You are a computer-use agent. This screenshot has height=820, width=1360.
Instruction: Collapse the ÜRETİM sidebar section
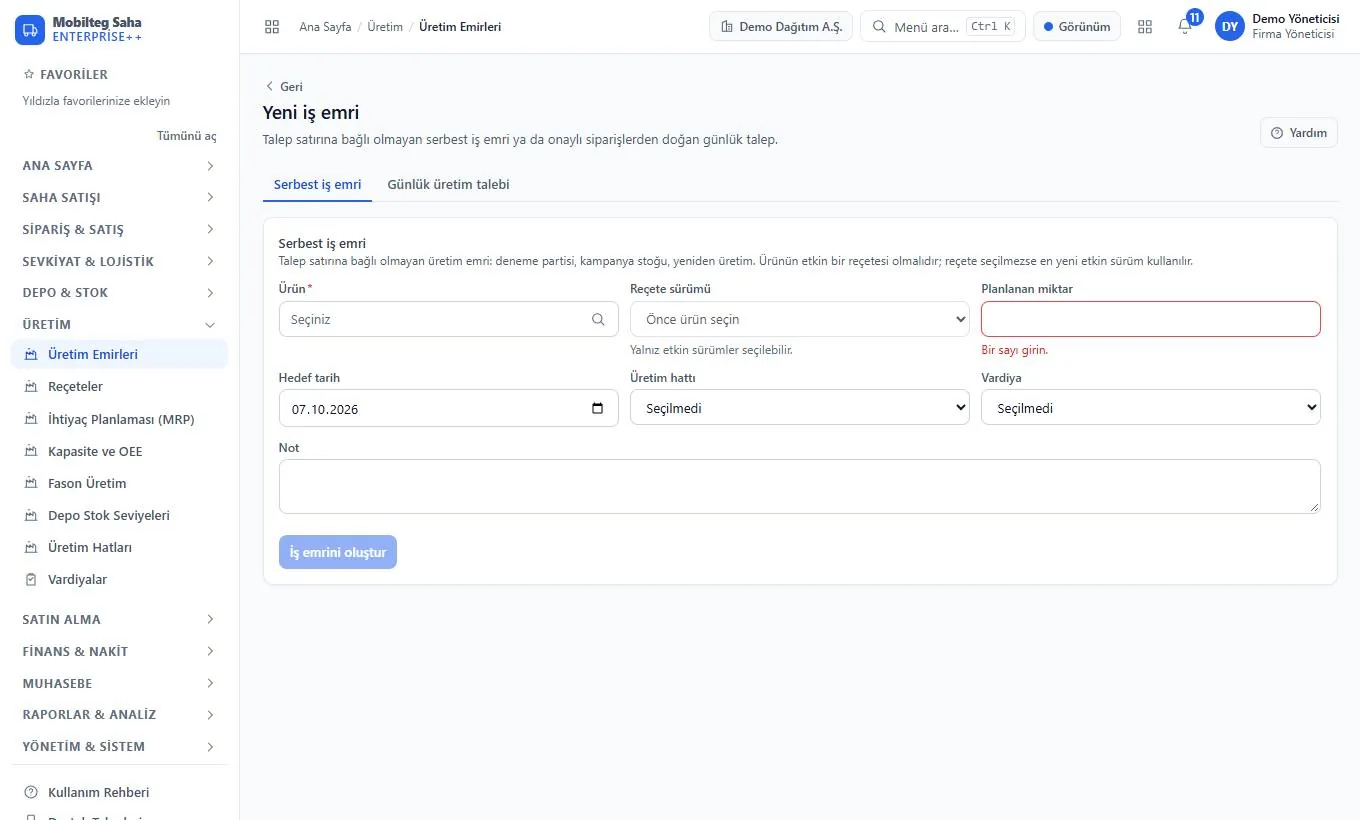tap(119, 324)
